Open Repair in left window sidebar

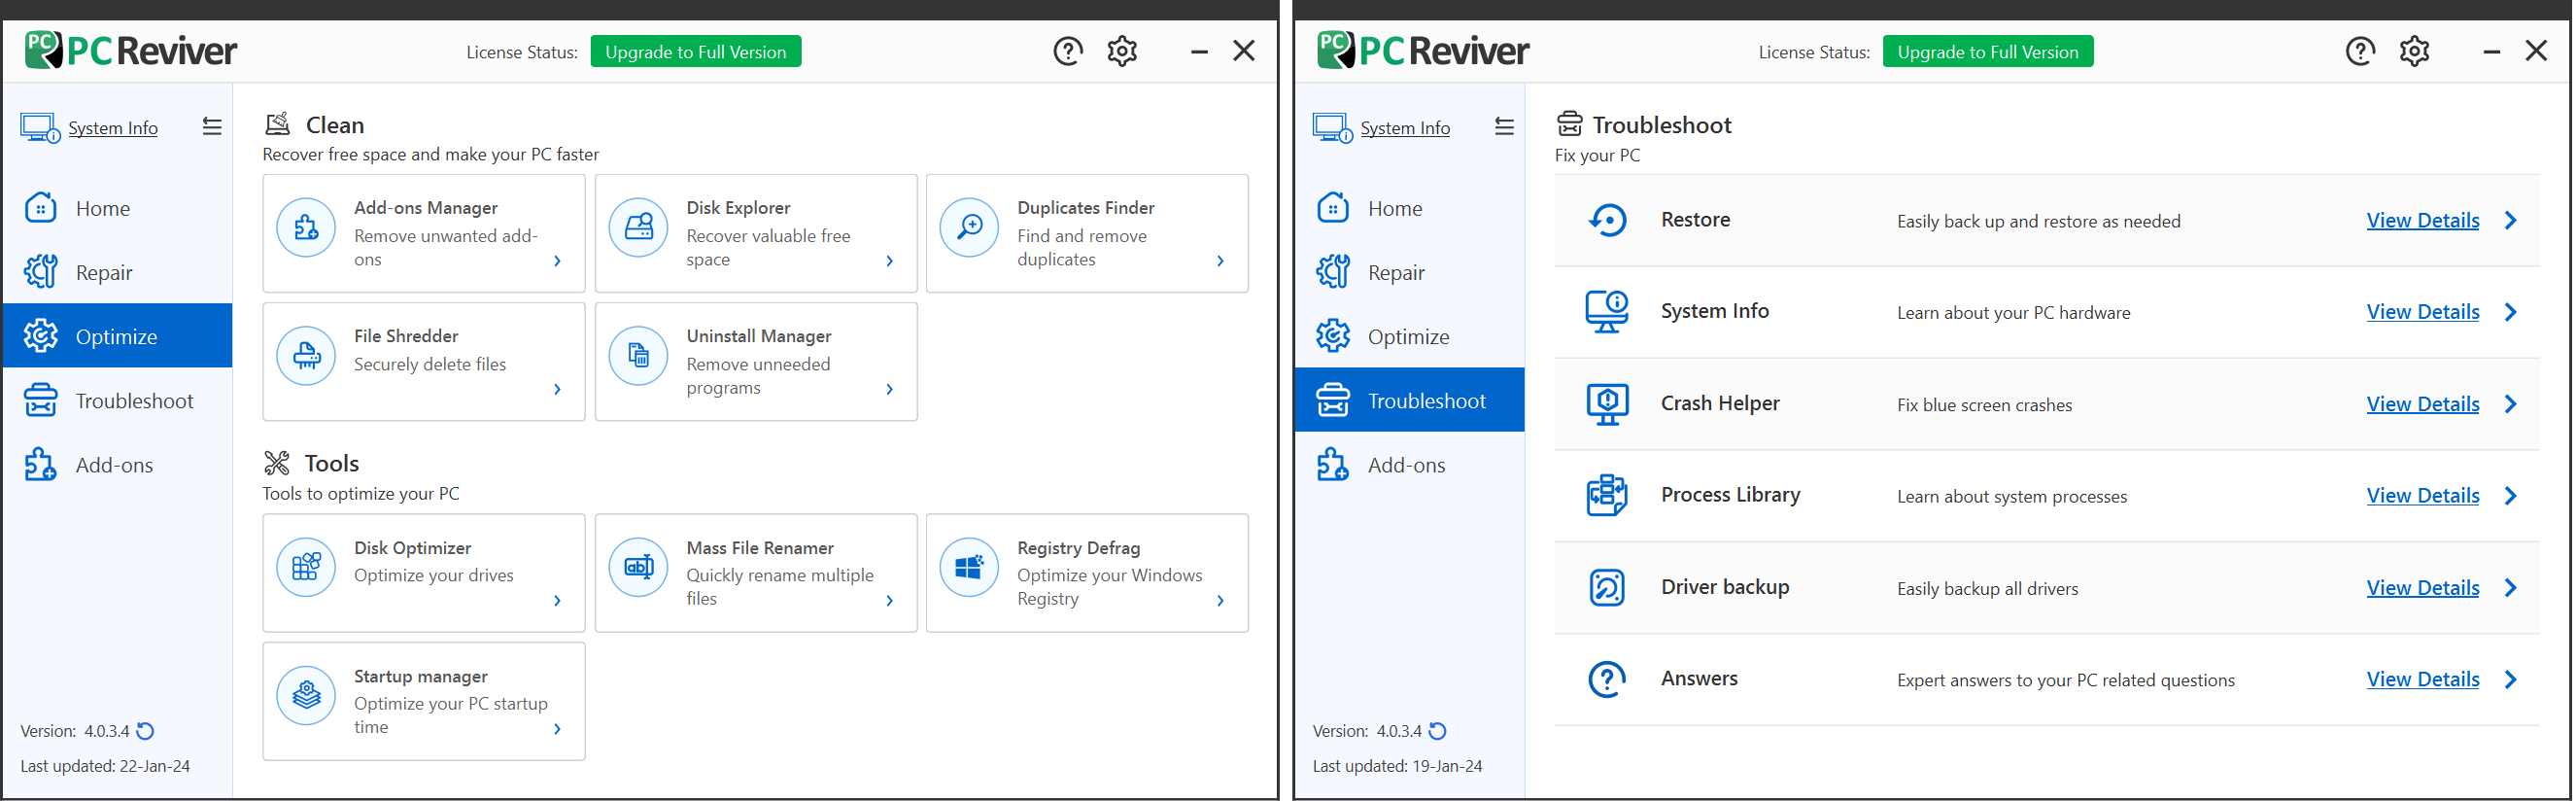click(118, 272)
